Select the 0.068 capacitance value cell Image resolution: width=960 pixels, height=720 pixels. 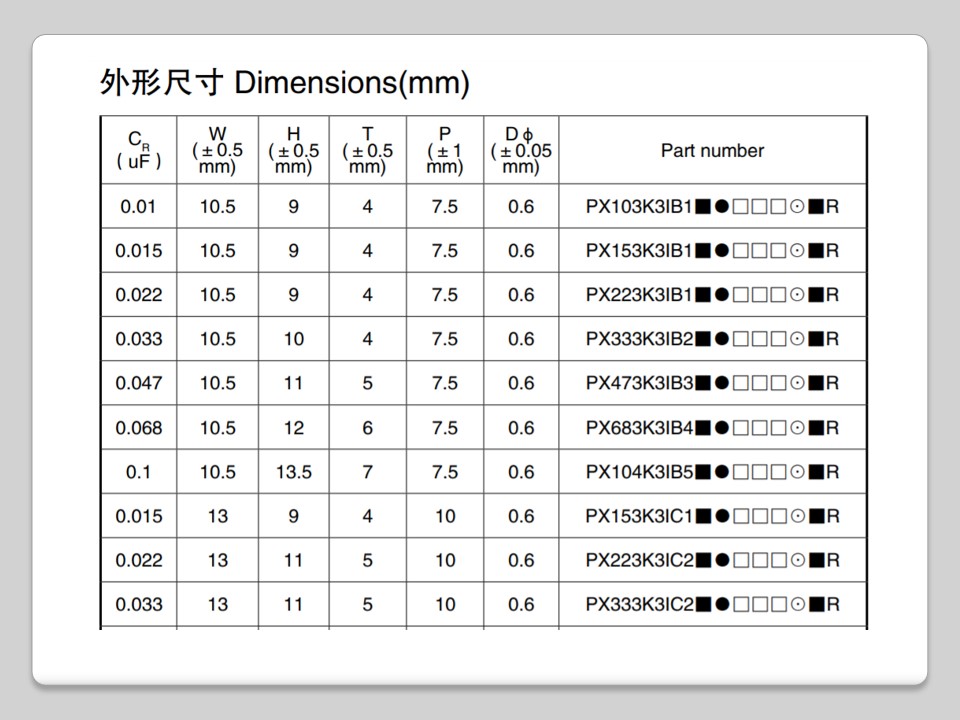[138, 428]
